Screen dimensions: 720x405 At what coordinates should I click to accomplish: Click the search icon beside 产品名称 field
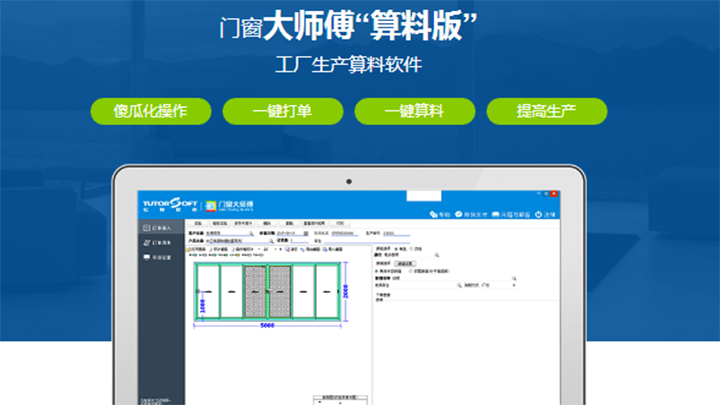click(271, 241)
